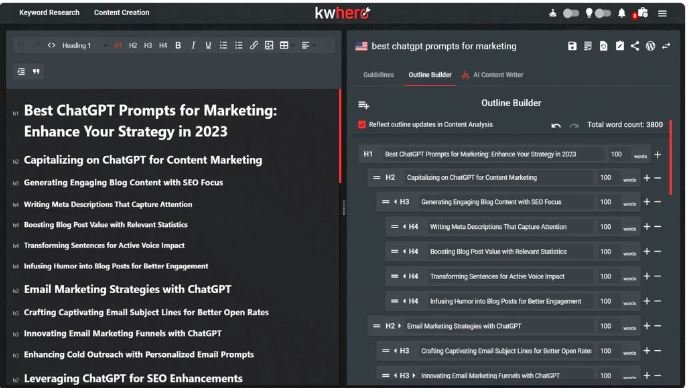Open the hamburger menu
The image size is (688, 388).
tap(663, 13)
